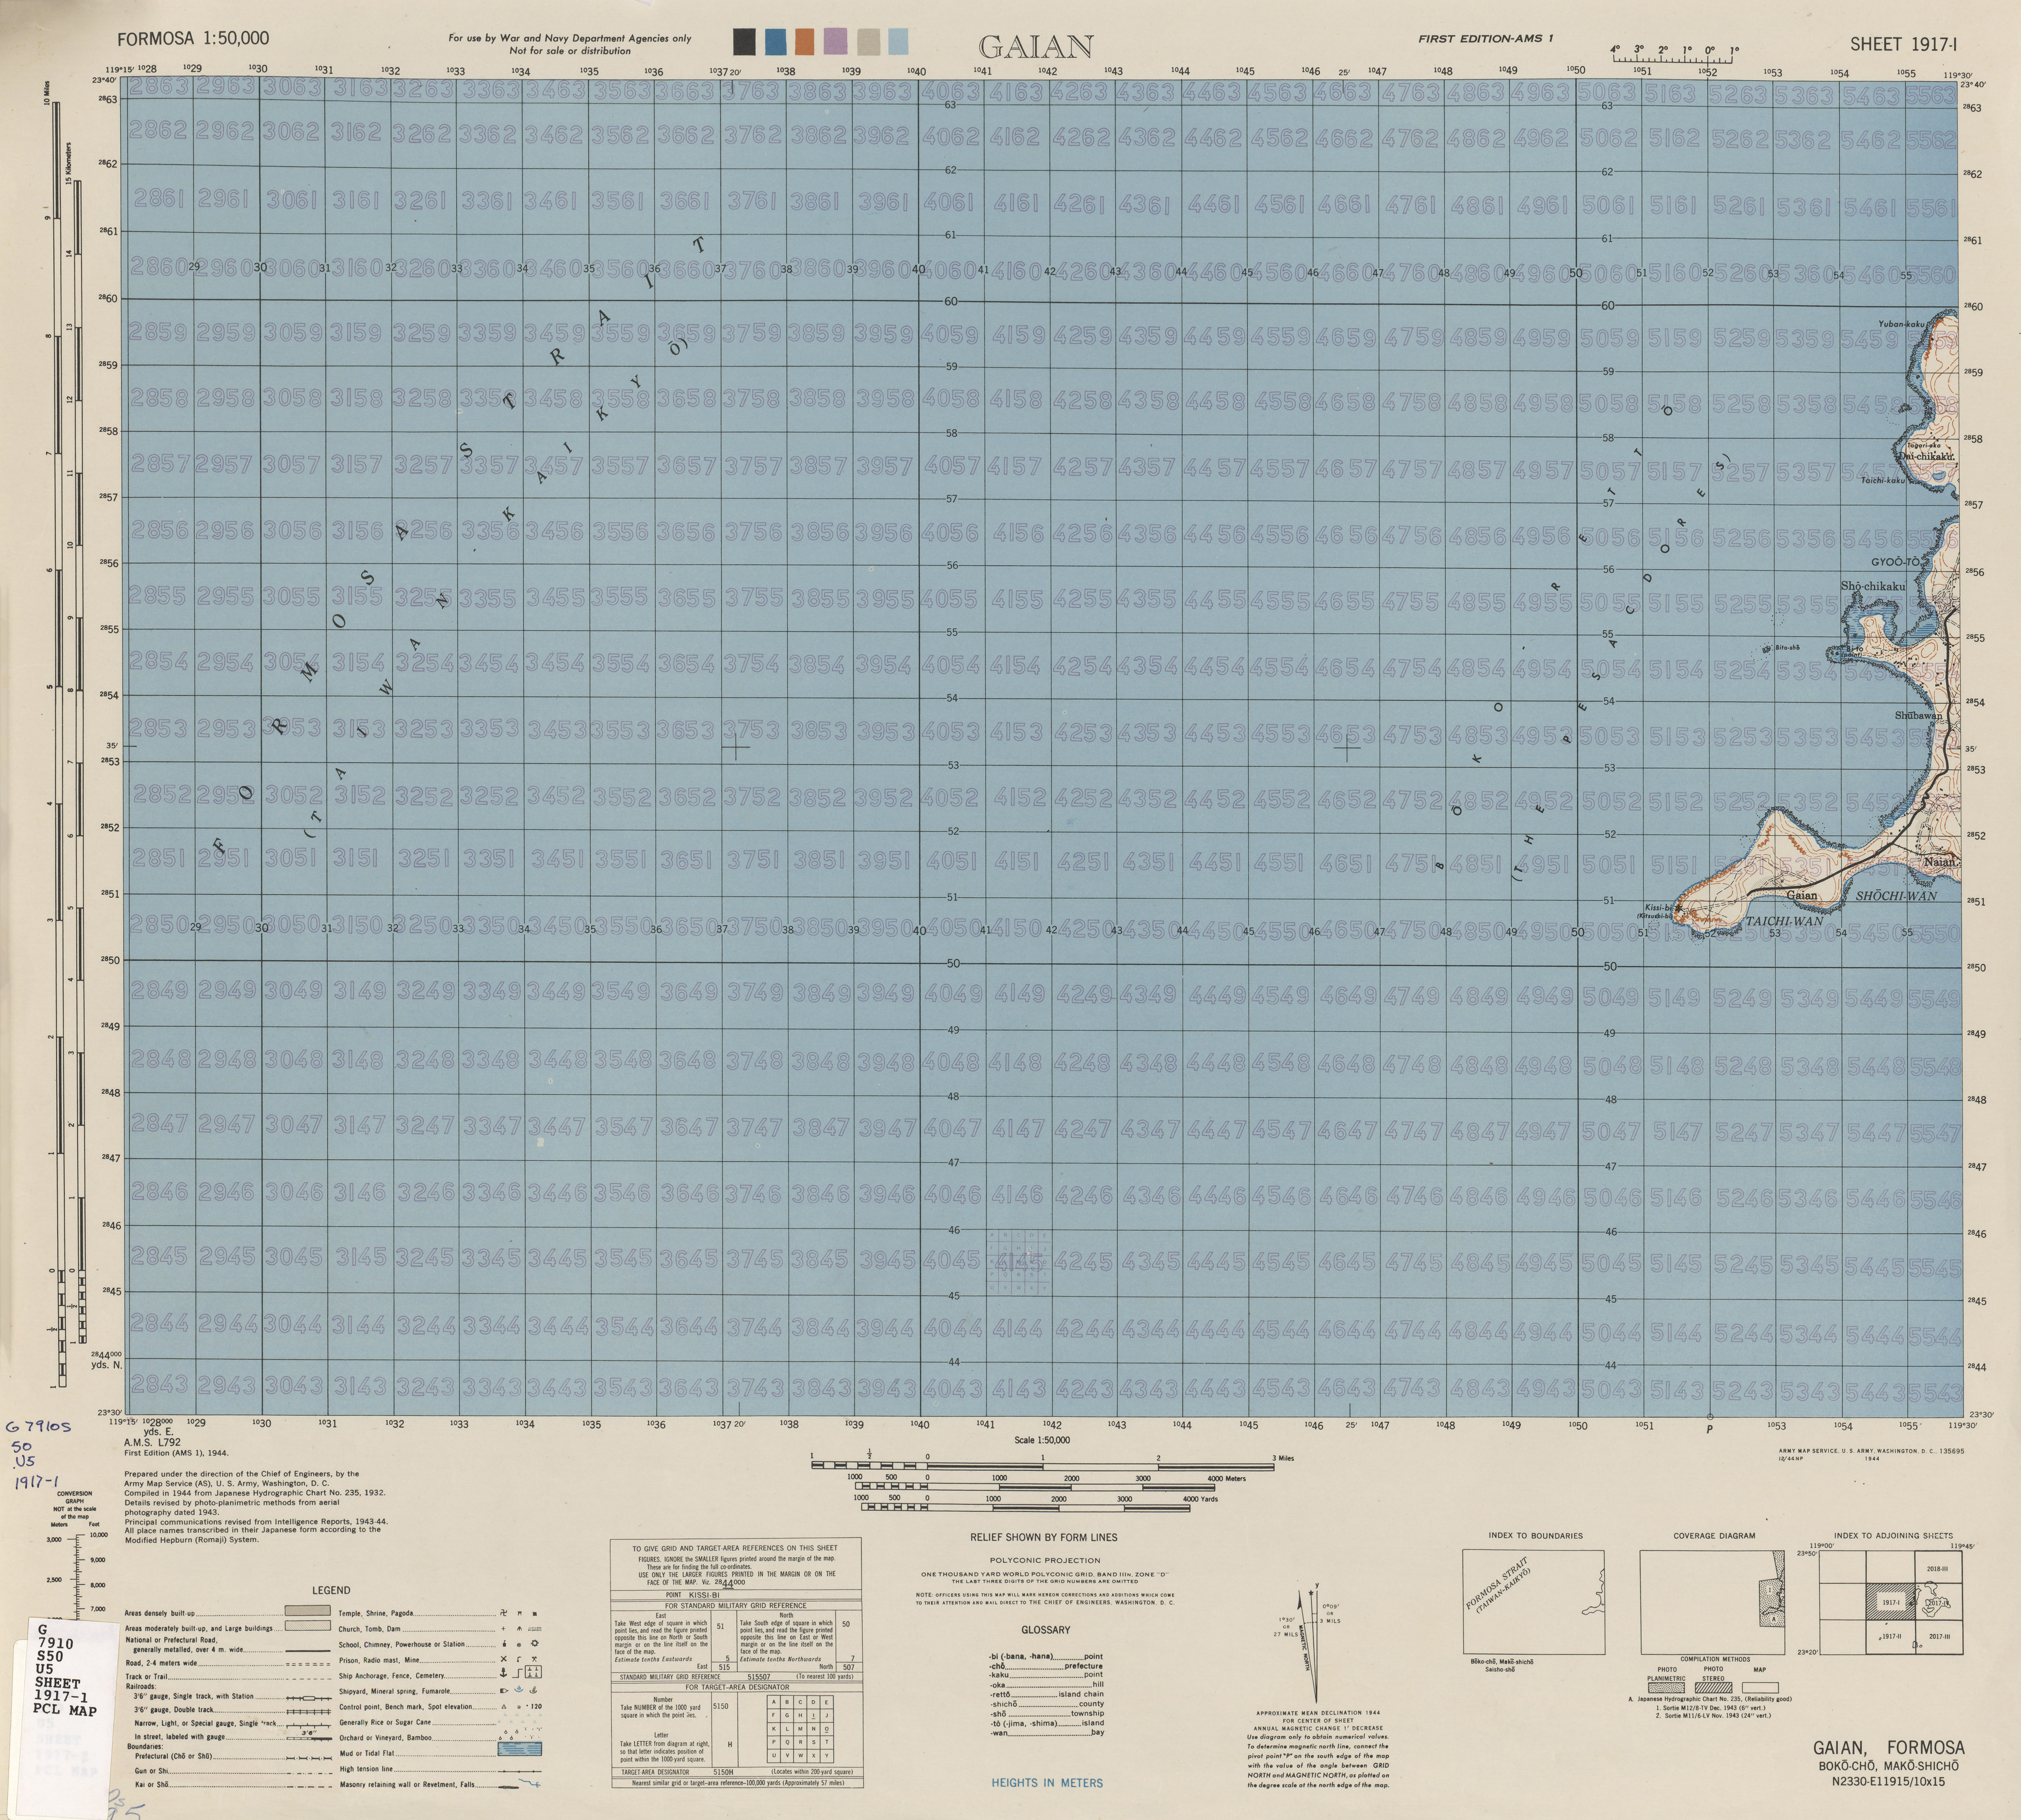
Task: Select sheet 2018-III in adjoining sheets index
Action: [1938, 1569]
